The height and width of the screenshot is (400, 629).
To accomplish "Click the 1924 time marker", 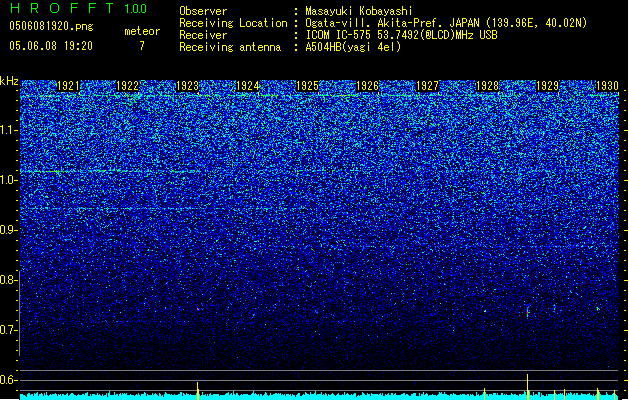I will point(248,86).
